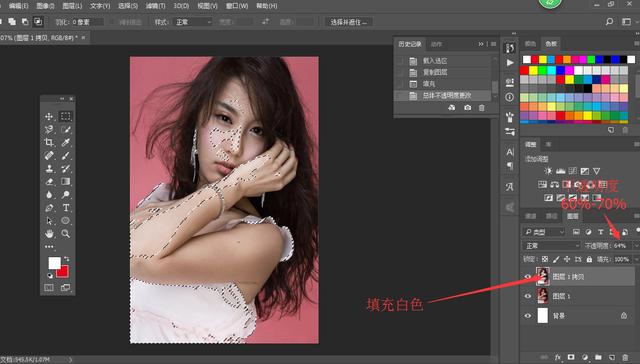Select the Rectangular Marquee tool
Viewport: 640px width, 364px height.
pos(65,117)
